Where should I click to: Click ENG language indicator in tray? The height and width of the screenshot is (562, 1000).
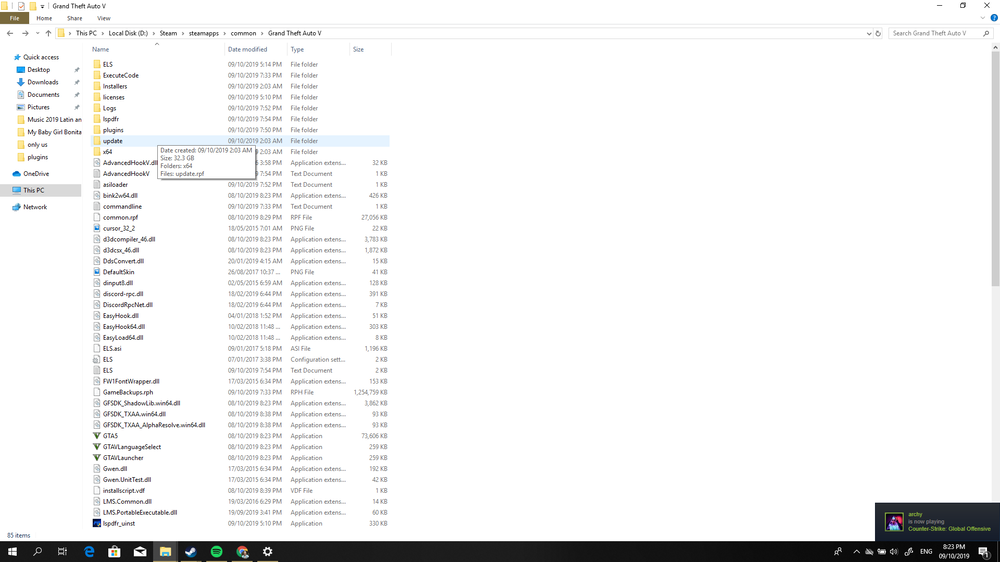tap(926, 552)
